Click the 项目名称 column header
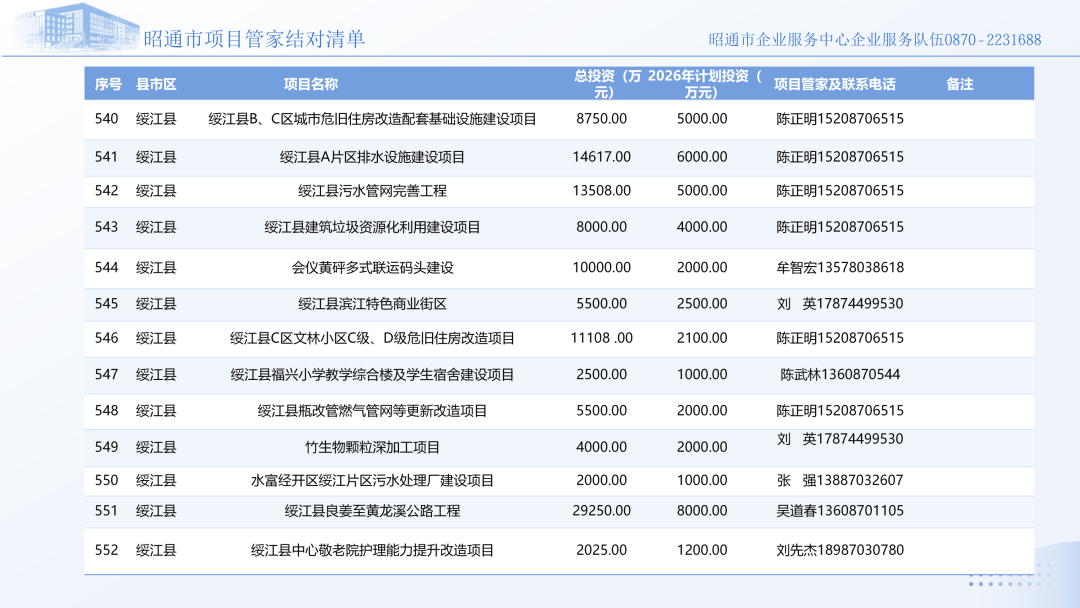1080x608 pixels. 311,84
